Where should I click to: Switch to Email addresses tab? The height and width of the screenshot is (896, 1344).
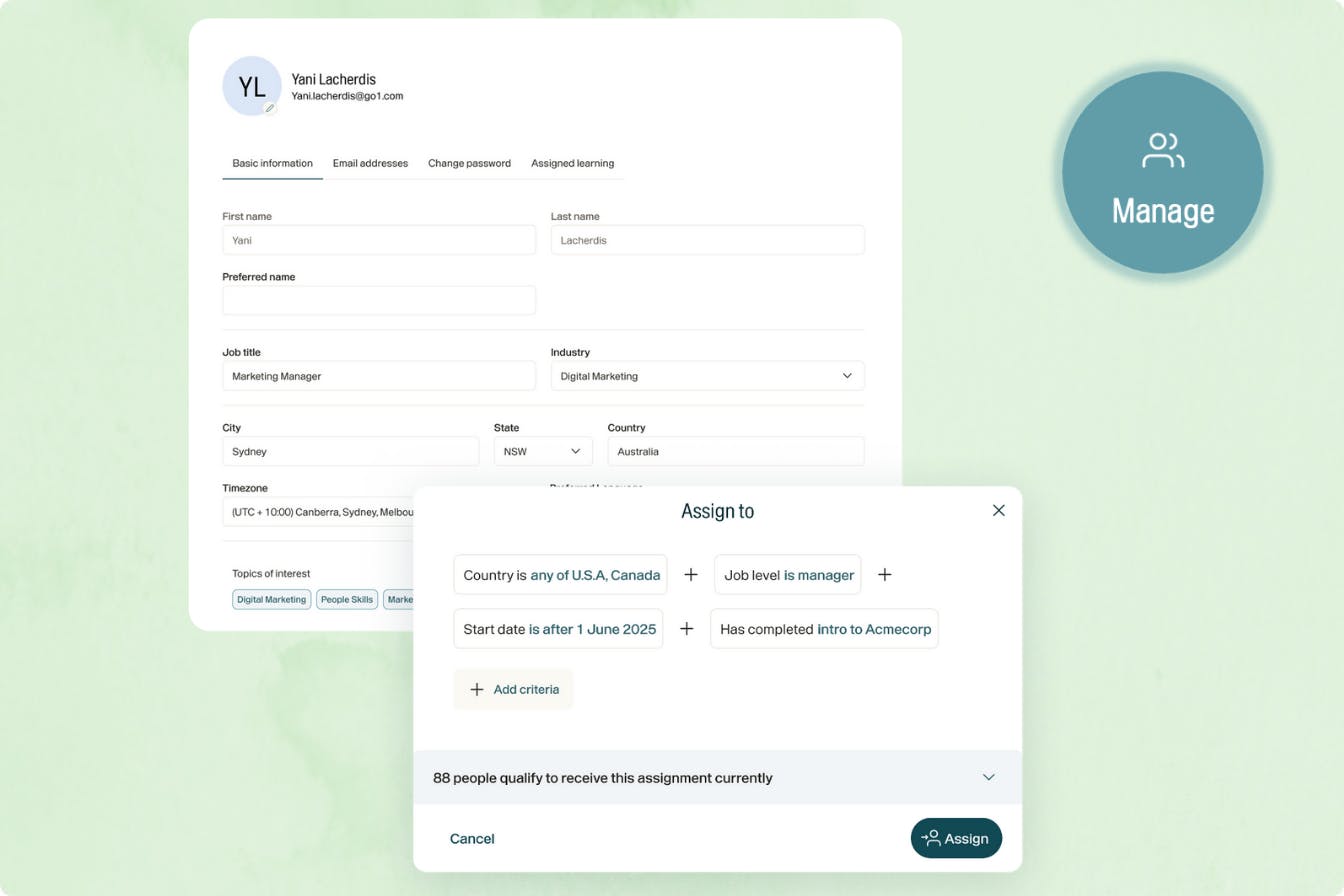point(370,163)
